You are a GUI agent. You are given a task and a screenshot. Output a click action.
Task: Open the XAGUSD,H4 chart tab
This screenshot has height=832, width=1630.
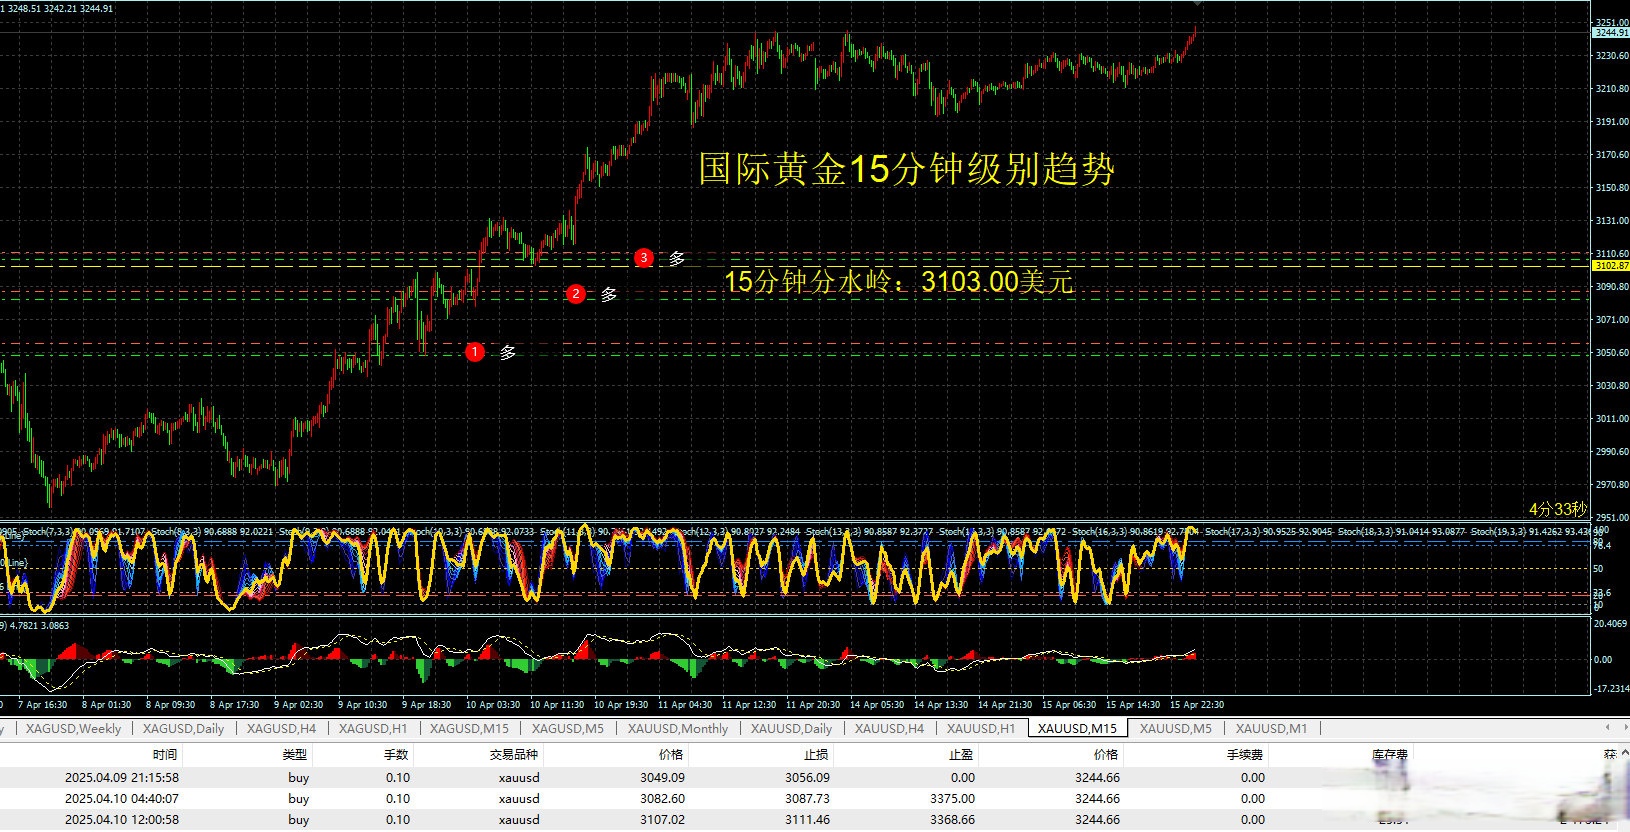(281, 728)
